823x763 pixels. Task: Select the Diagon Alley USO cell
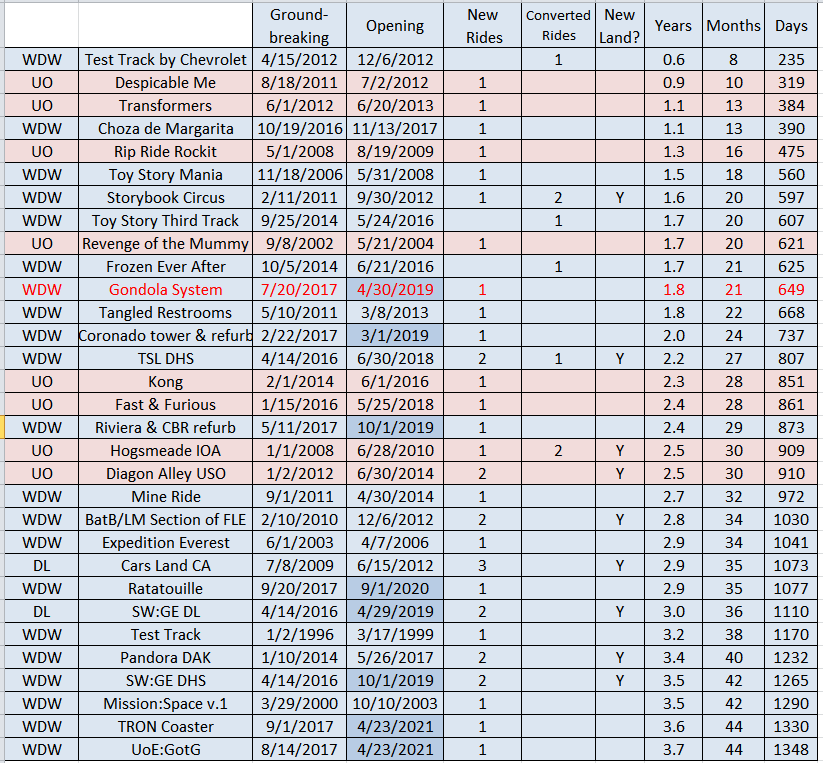pos(165,473)
